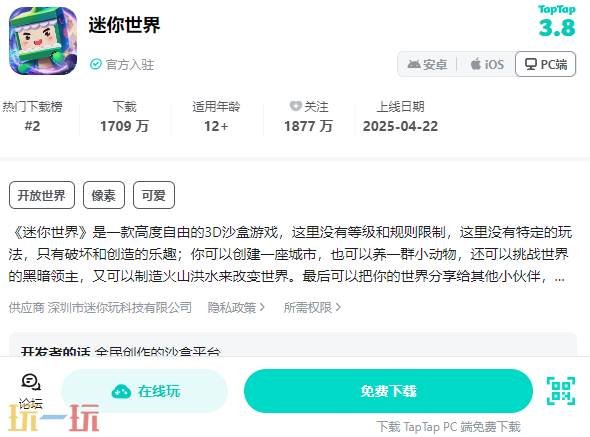Click 下载 TapTap PC 端免费下载 text
The height and width of the screenshot is (437, 590).
point(449,427)
